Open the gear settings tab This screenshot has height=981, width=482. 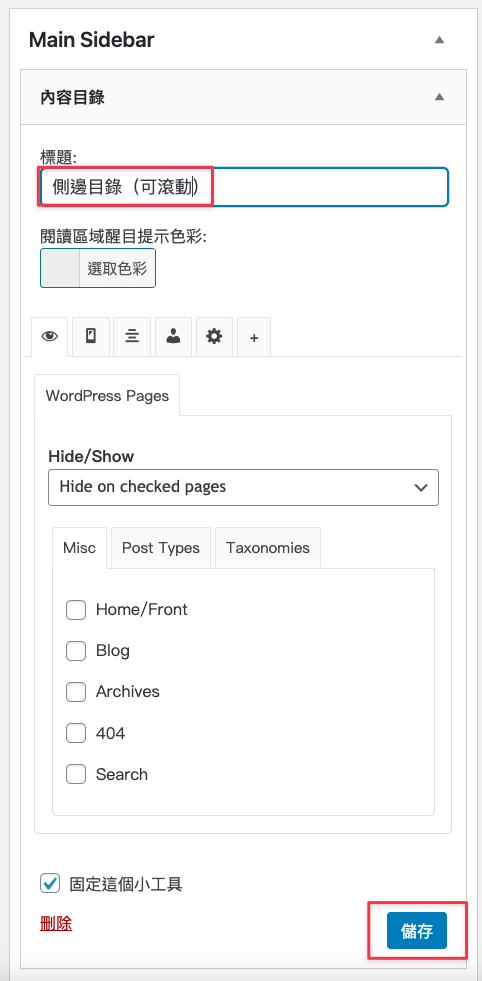tap(214, 337)
